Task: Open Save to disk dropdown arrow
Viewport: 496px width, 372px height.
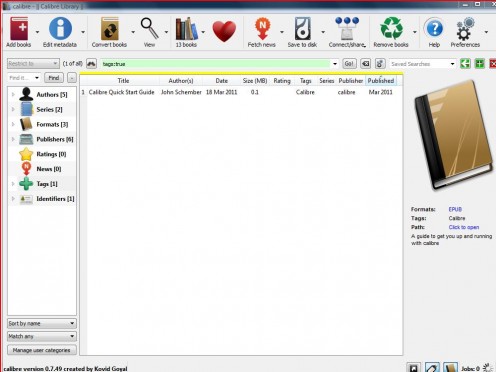Action: click(323, 32)
